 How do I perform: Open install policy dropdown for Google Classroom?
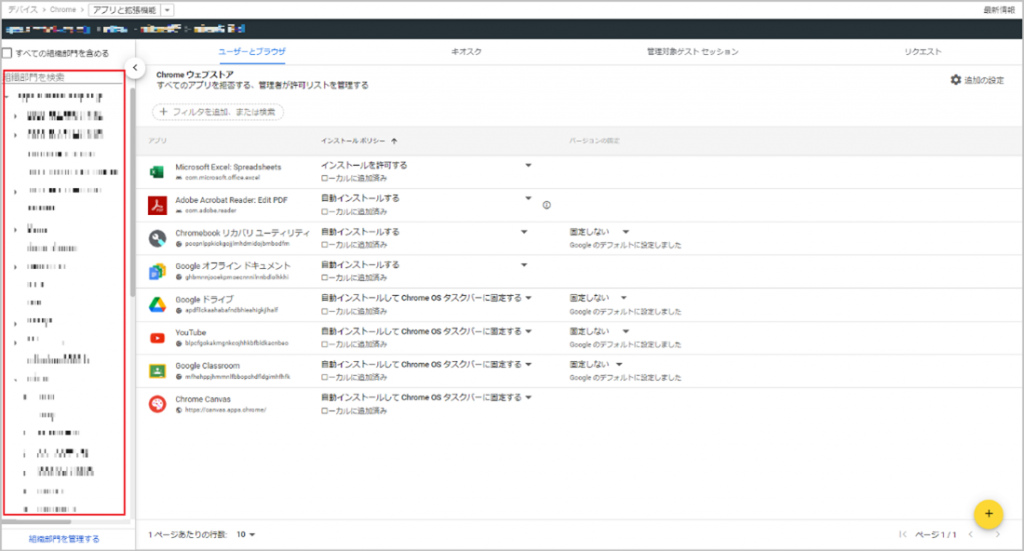point(528,364)
